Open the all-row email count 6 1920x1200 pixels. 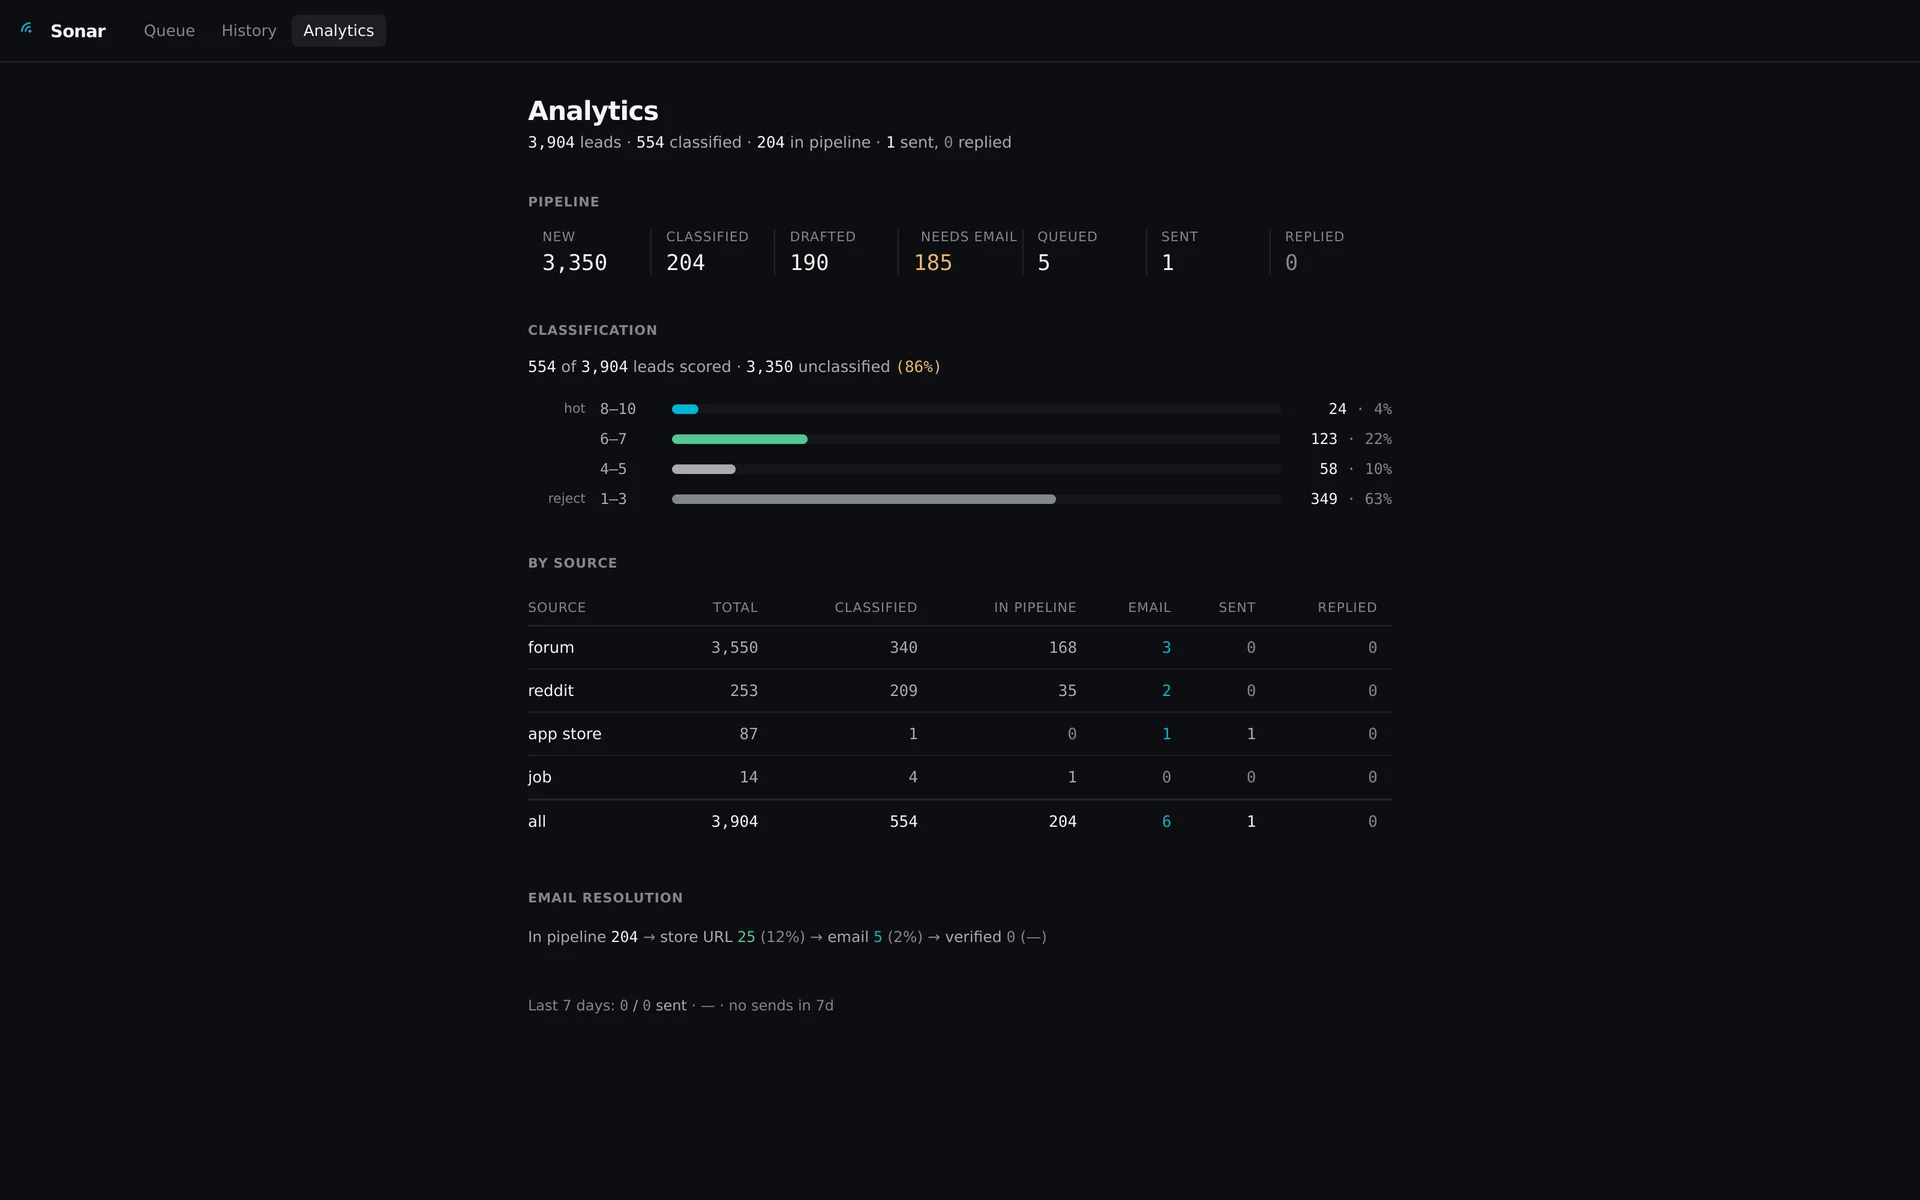1166,822
